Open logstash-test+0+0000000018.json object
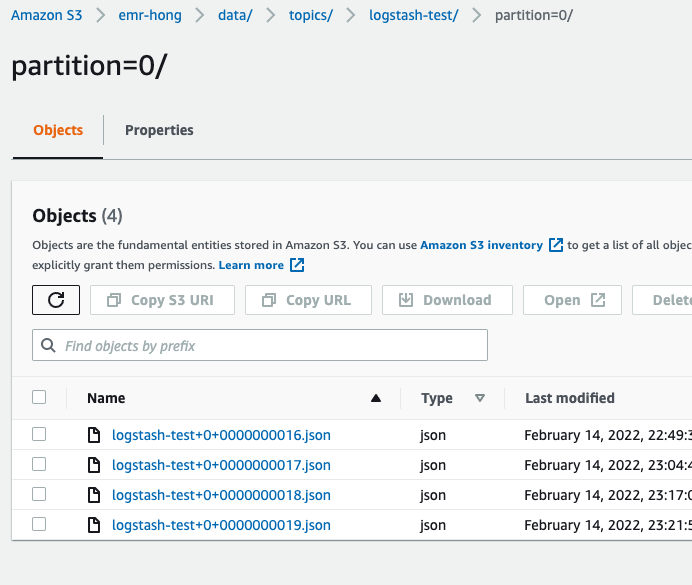 (221, 495)
